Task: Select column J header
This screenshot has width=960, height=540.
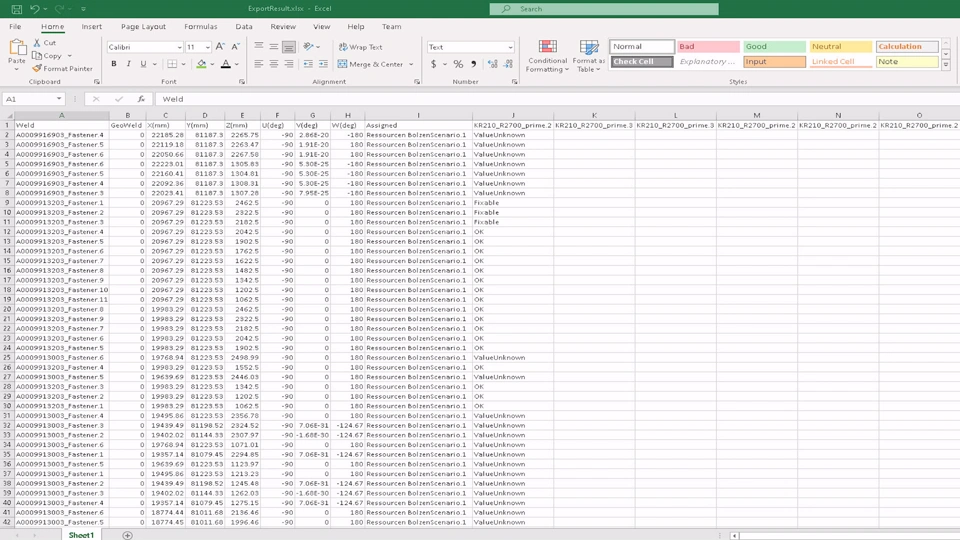Action: point(513,115)
